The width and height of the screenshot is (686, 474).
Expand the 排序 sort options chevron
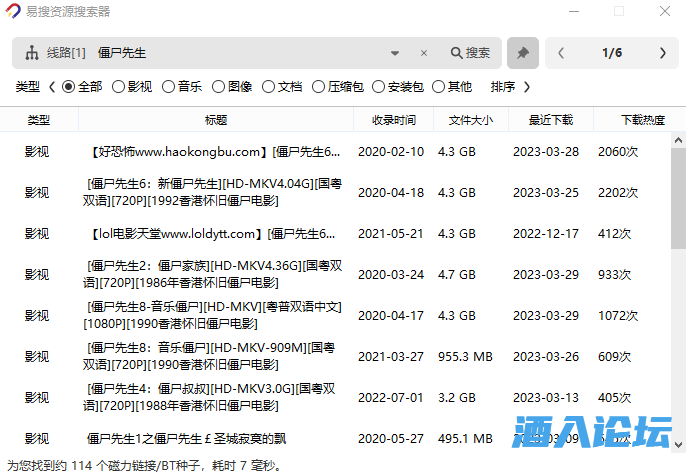pos(527,87)
